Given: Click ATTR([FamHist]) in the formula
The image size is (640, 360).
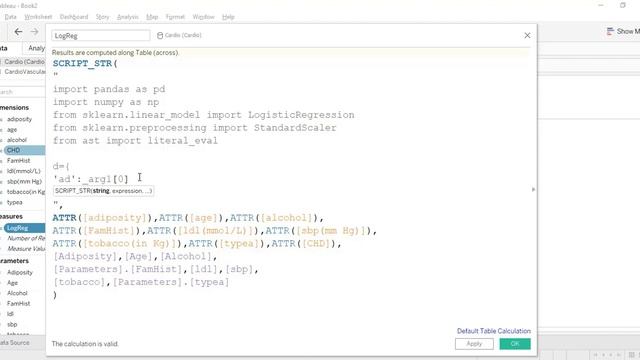Looking at the screenshot, I should click(97, 231).
